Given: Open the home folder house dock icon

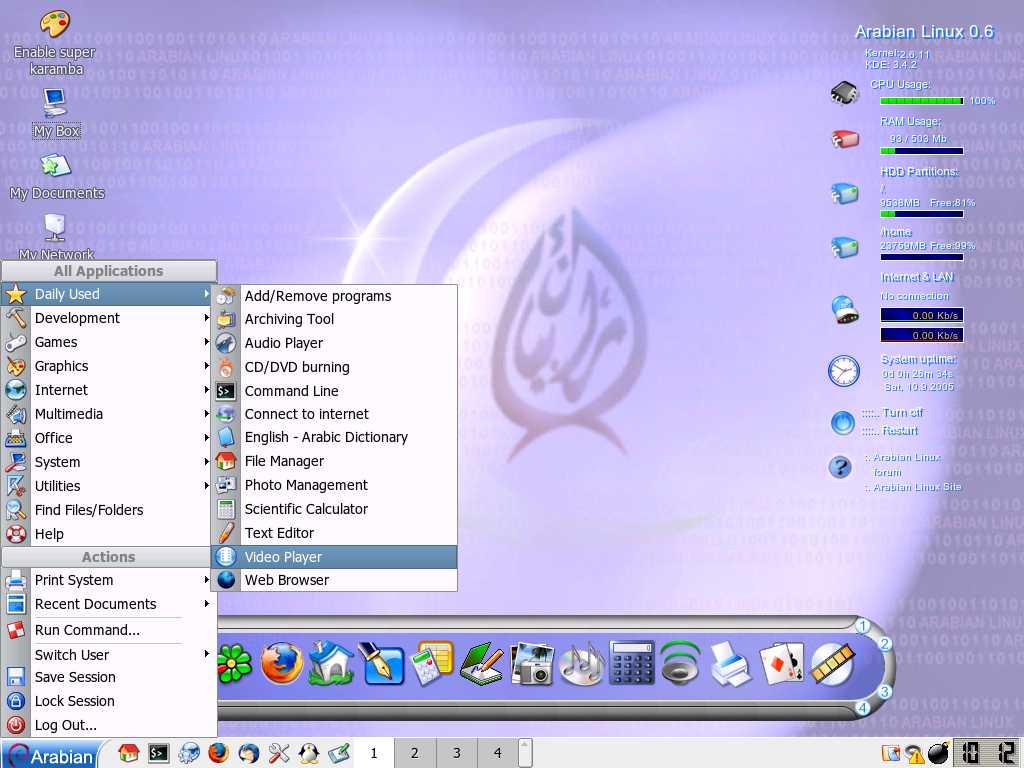Looking at the screenshot, I should click(x=331, y=664).
